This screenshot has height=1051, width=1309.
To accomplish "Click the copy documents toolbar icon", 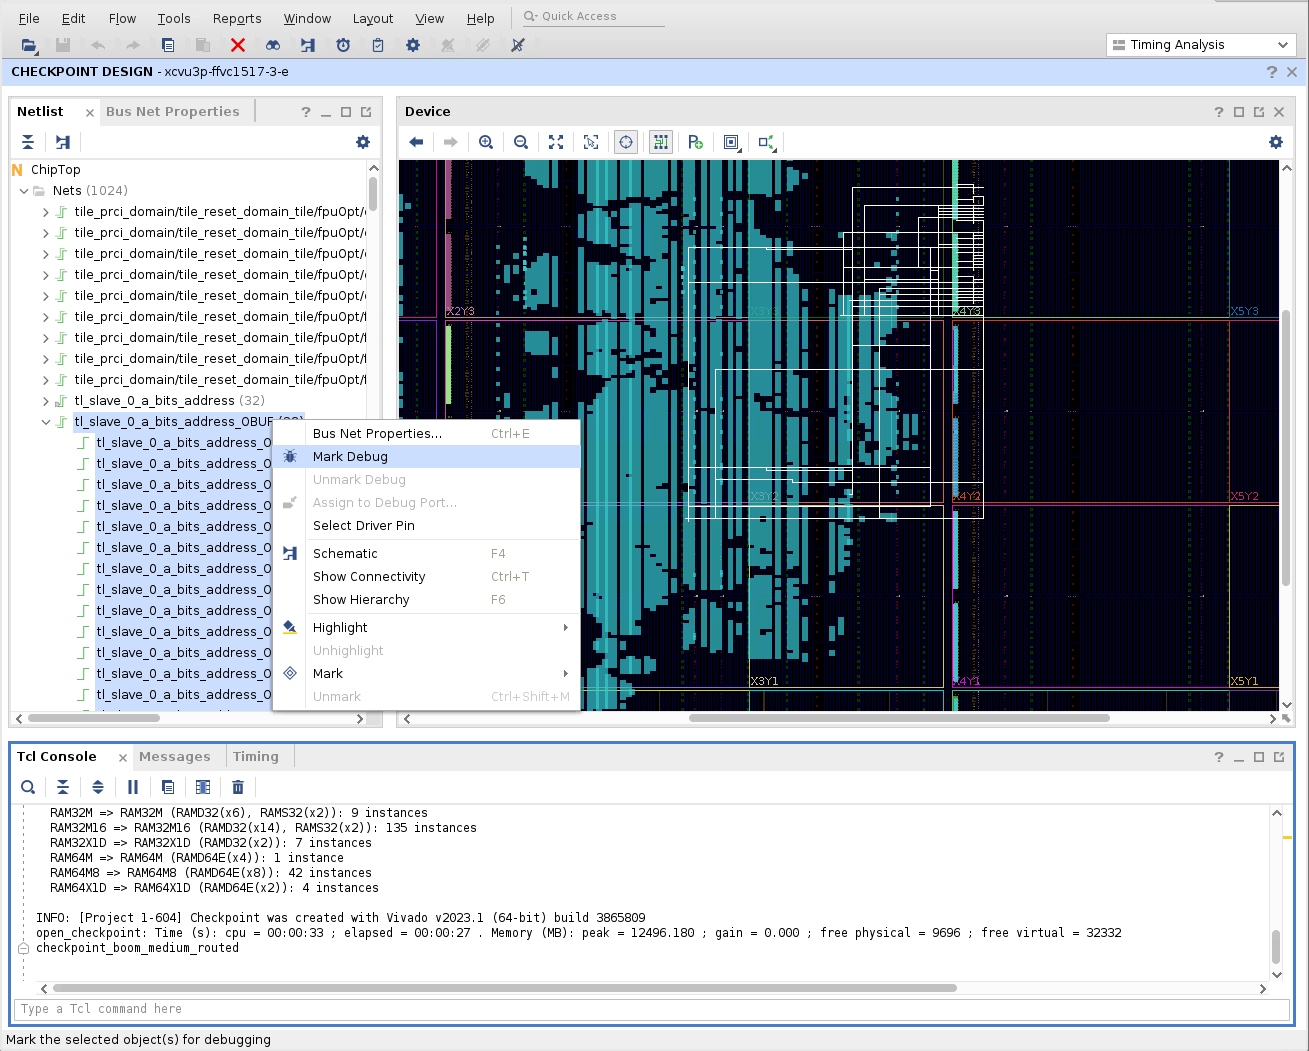I will [168, 45].
